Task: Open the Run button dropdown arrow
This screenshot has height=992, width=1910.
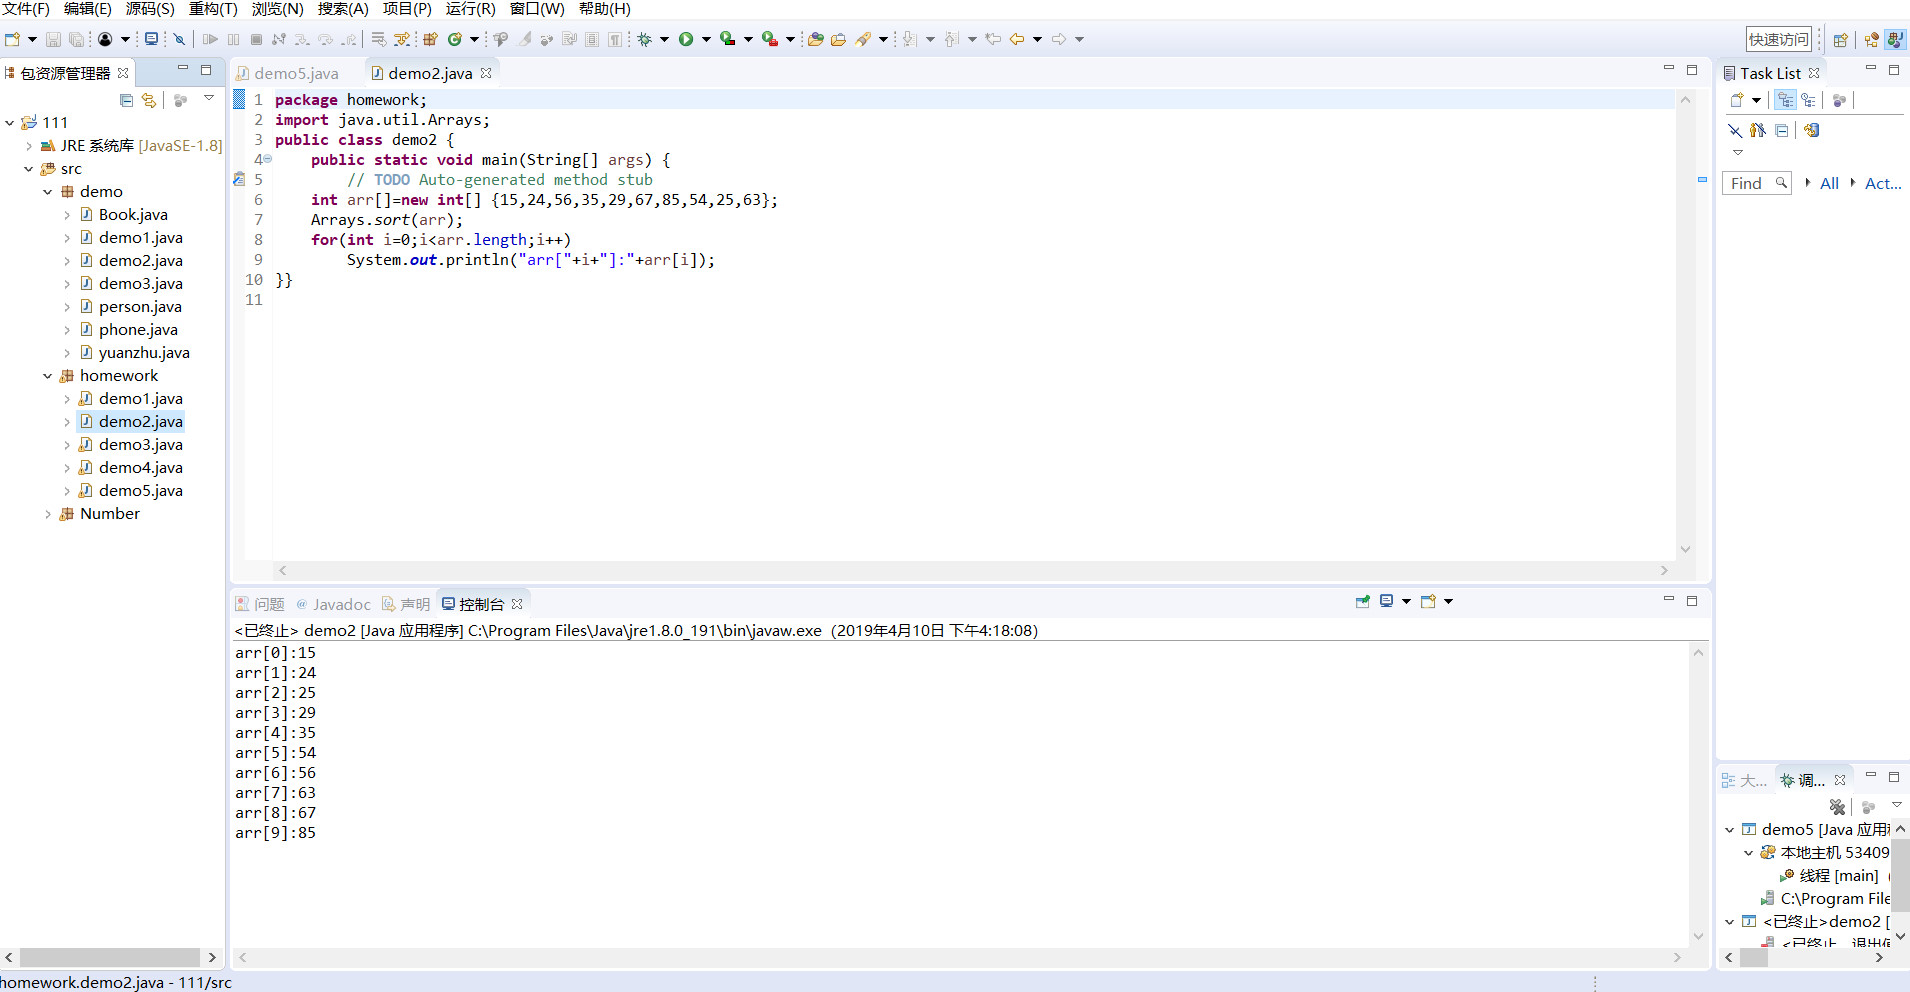Action: [x=706, y=39]
